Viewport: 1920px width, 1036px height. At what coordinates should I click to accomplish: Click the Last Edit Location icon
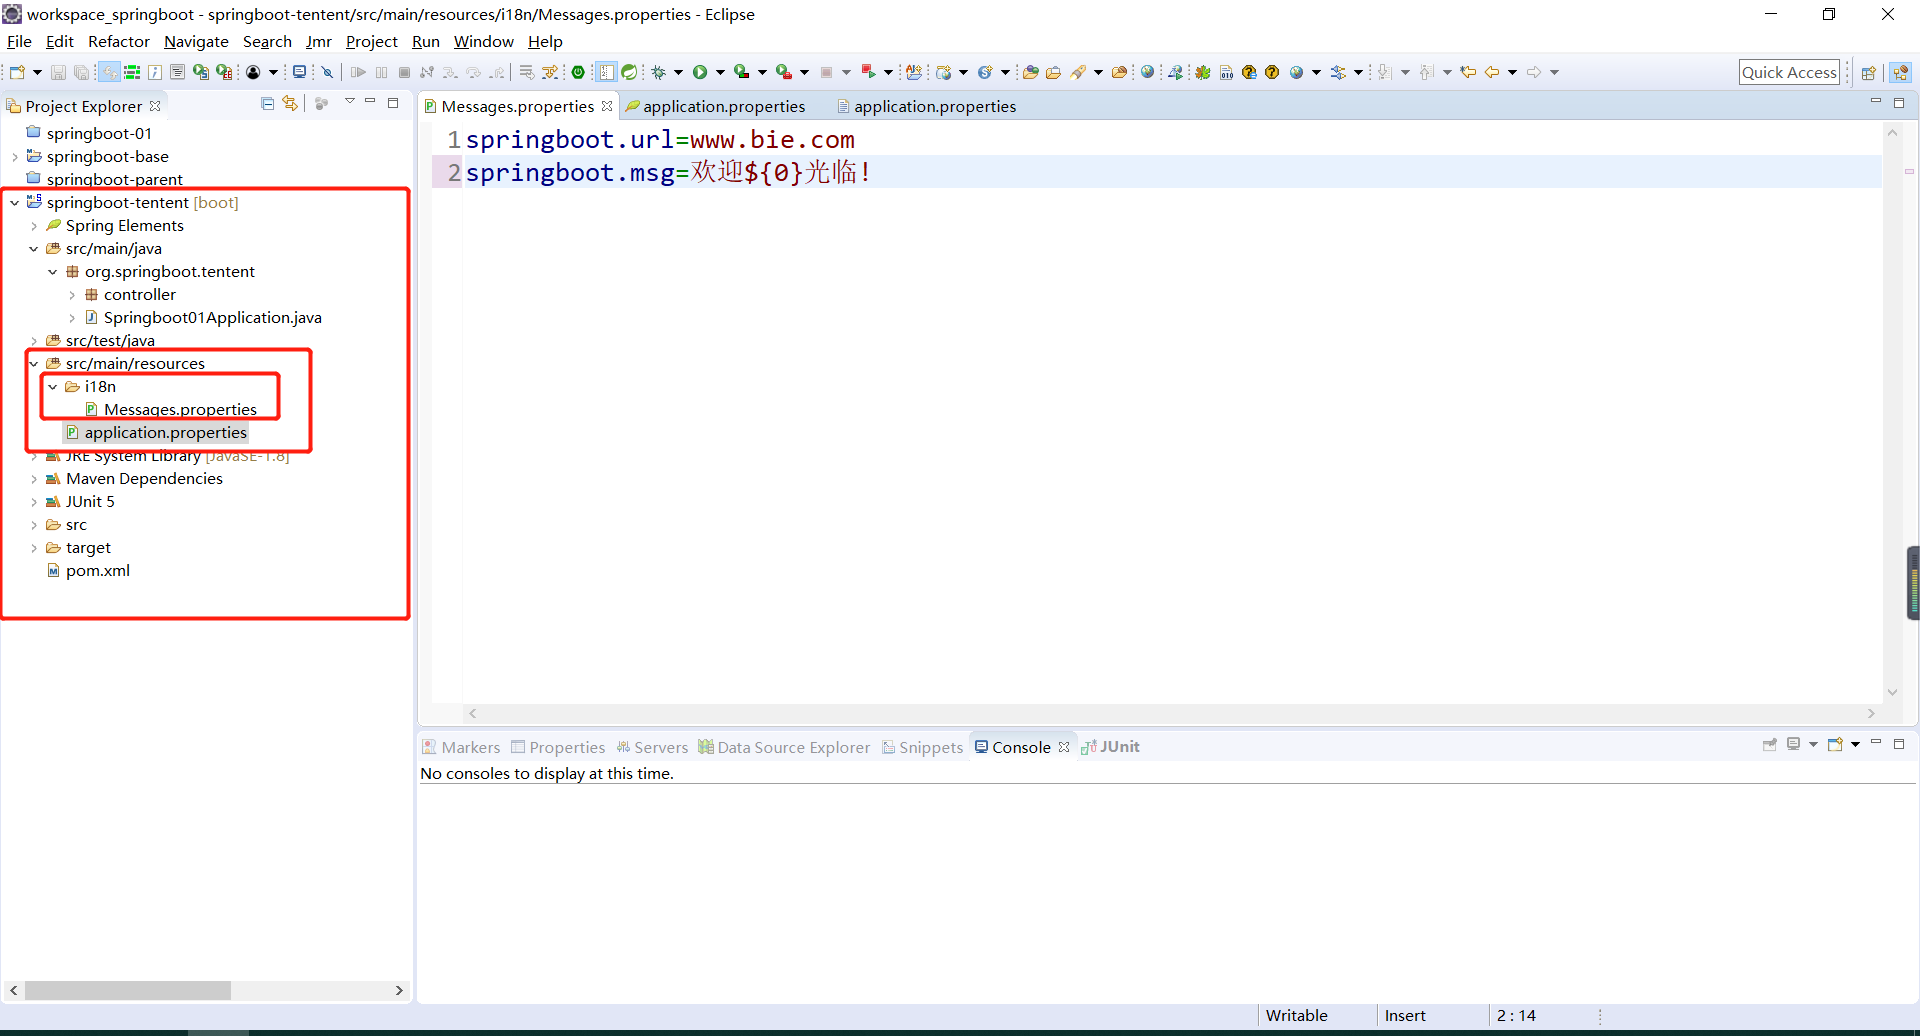[x=1468, y=72]
